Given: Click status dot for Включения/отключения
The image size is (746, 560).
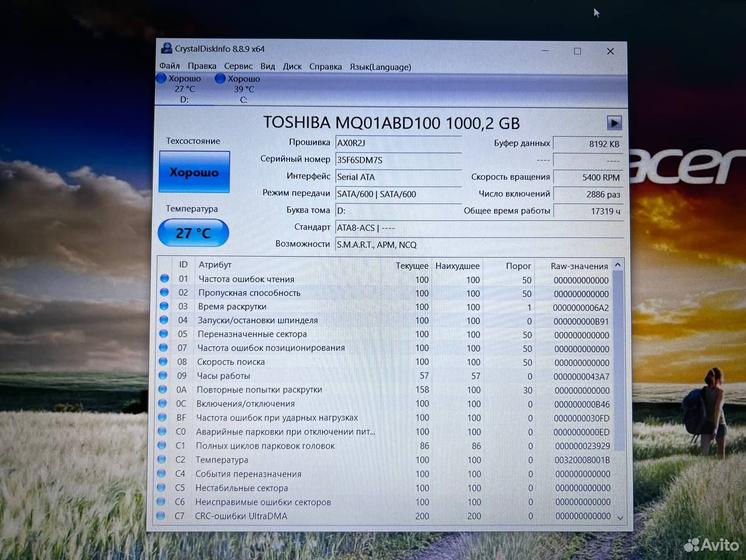Looking at the screenshot, I should click(x=163, y=403).
